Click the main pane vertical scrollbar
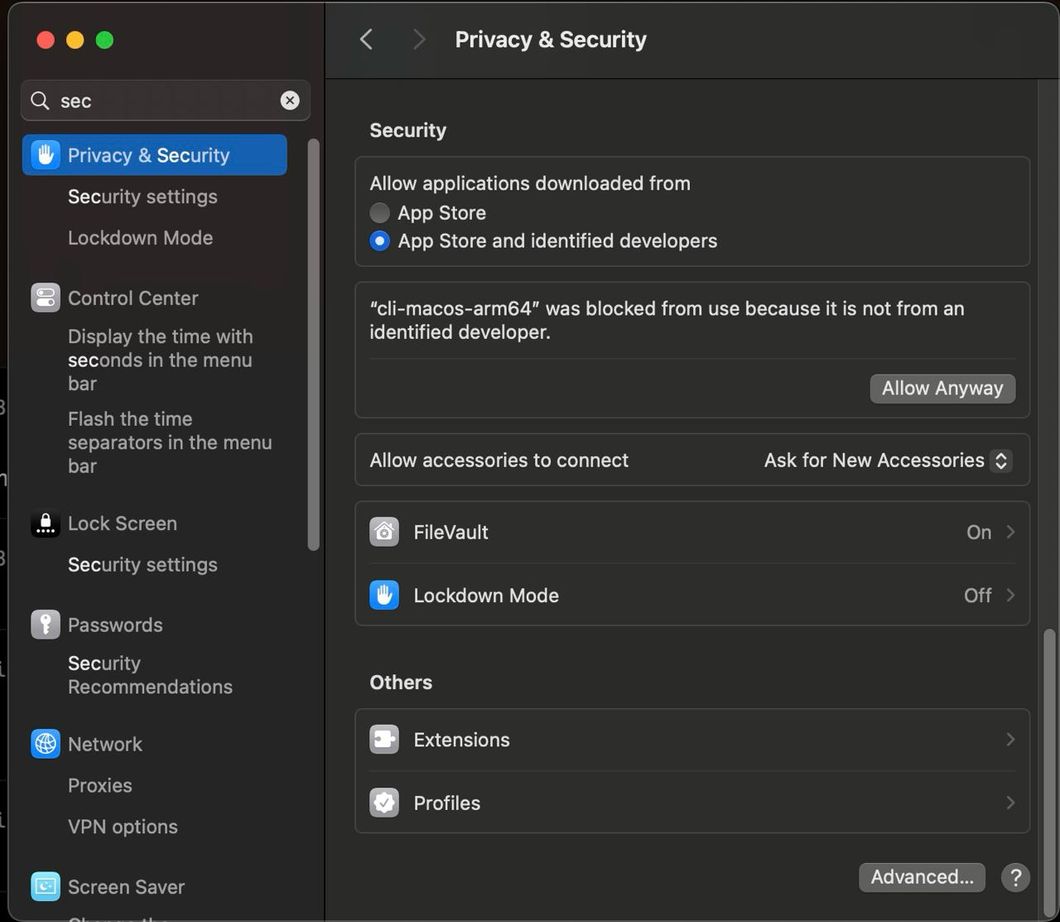 (x=1048, y=760)
